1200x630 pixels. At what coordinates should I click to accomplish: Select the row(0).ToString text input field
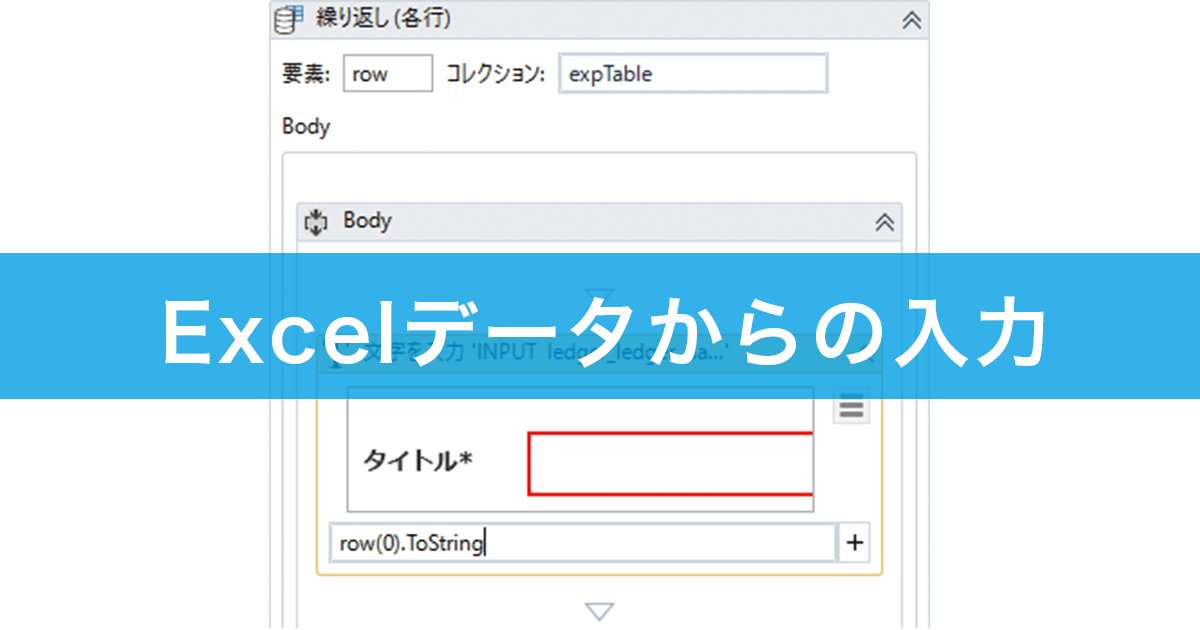click(583, 543)
